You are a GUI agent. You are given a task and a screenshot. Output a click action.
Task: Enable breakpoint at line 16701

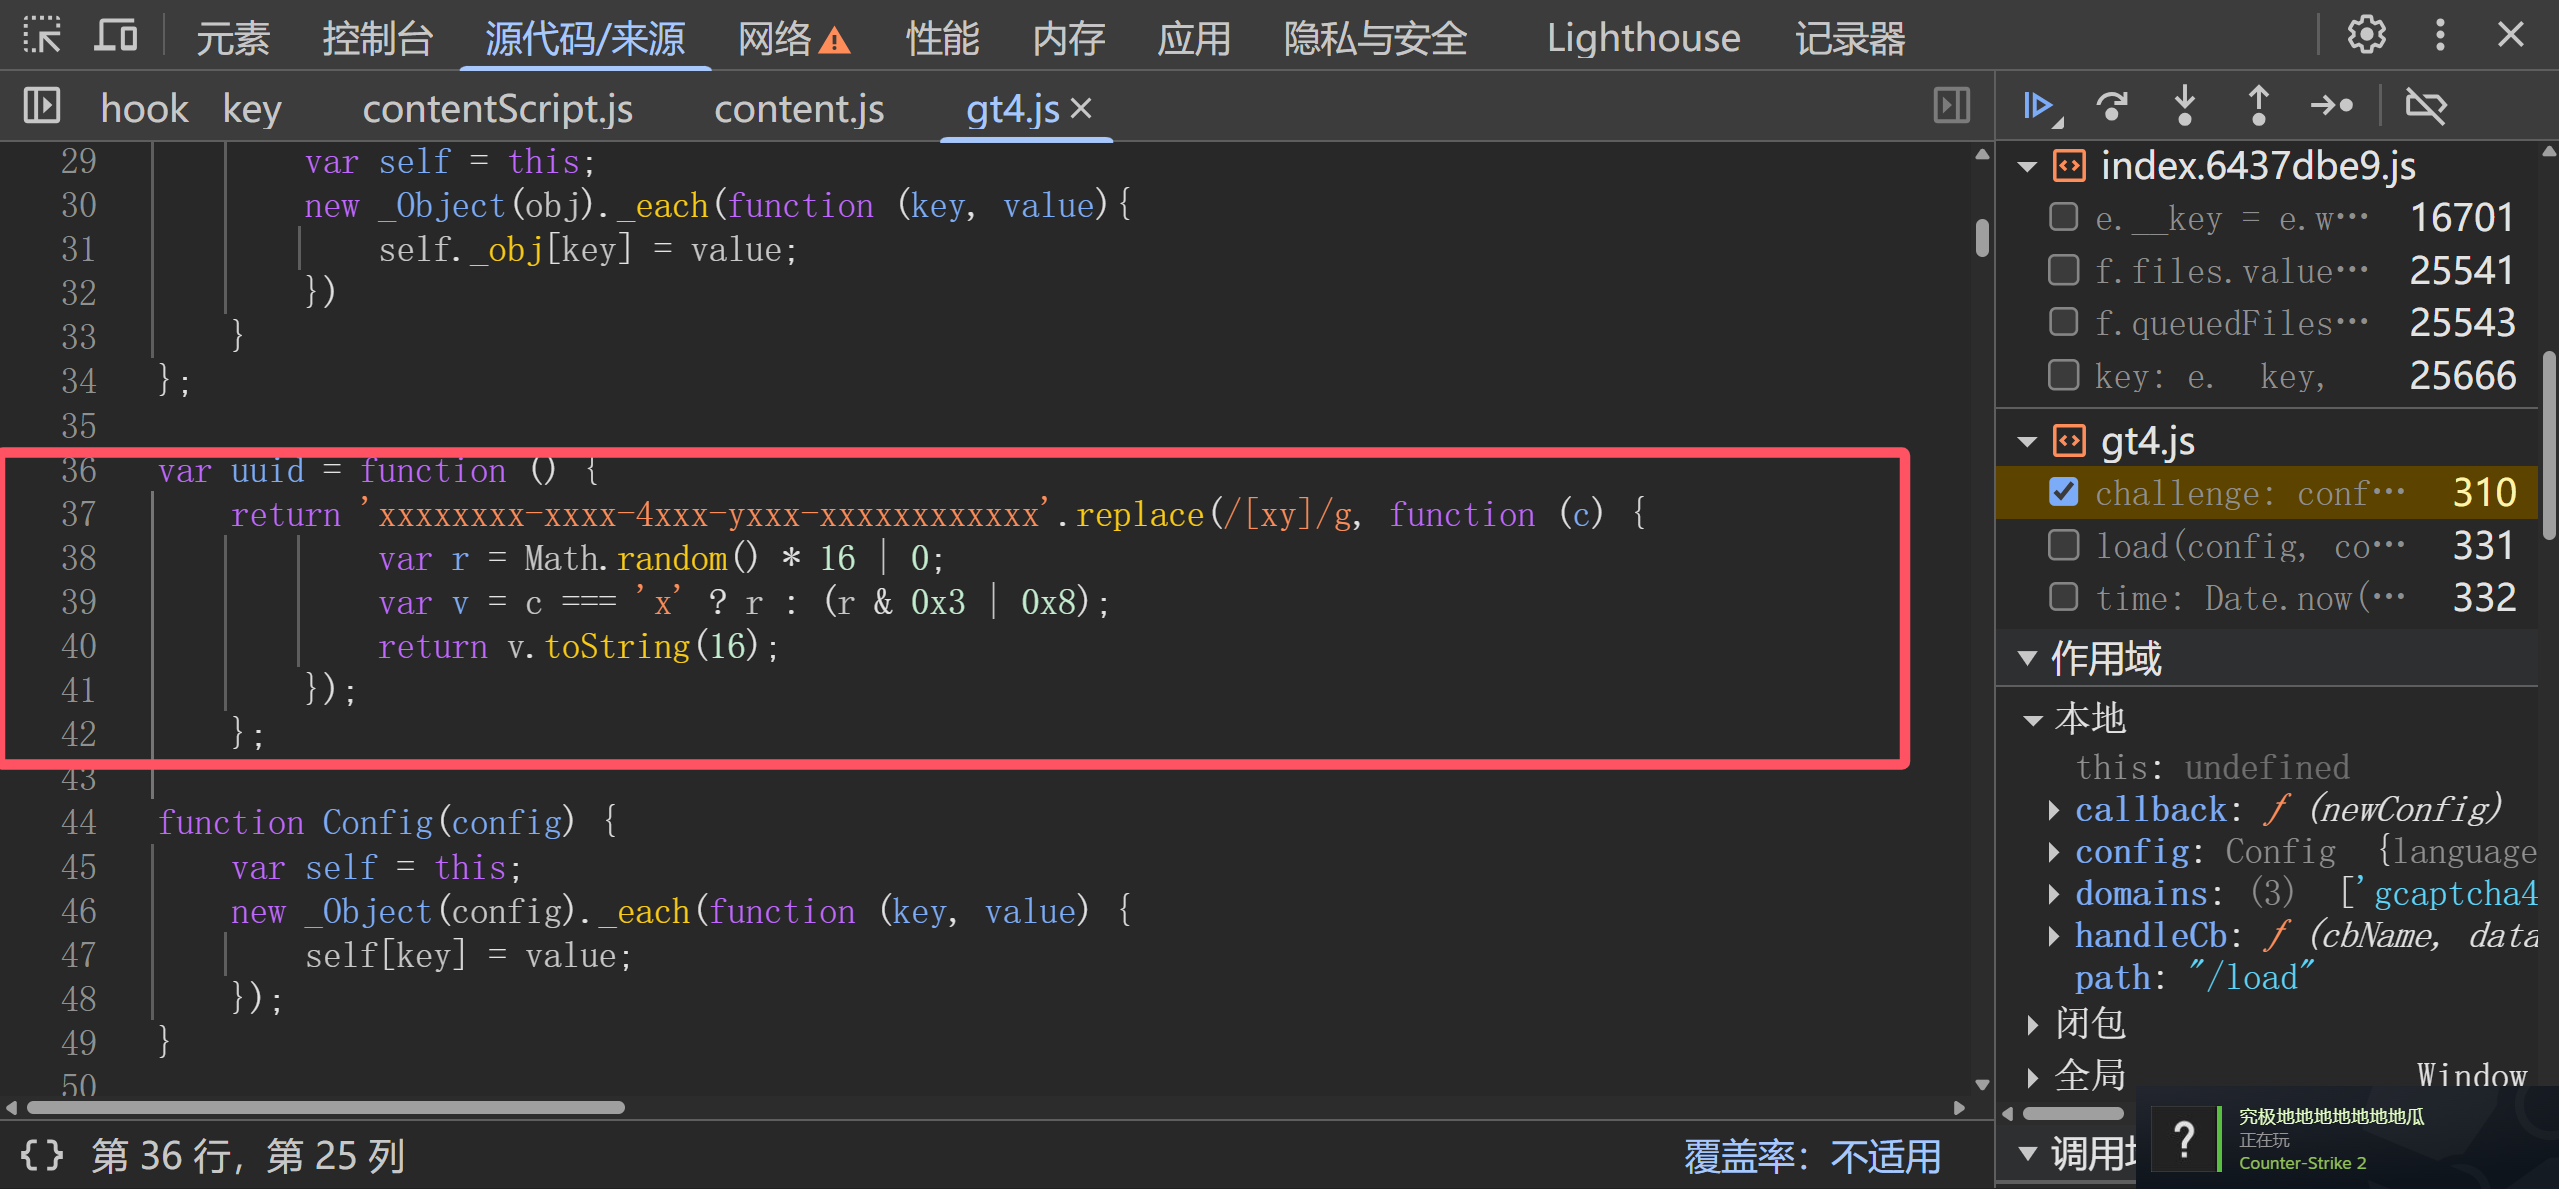coord(2063,217)
